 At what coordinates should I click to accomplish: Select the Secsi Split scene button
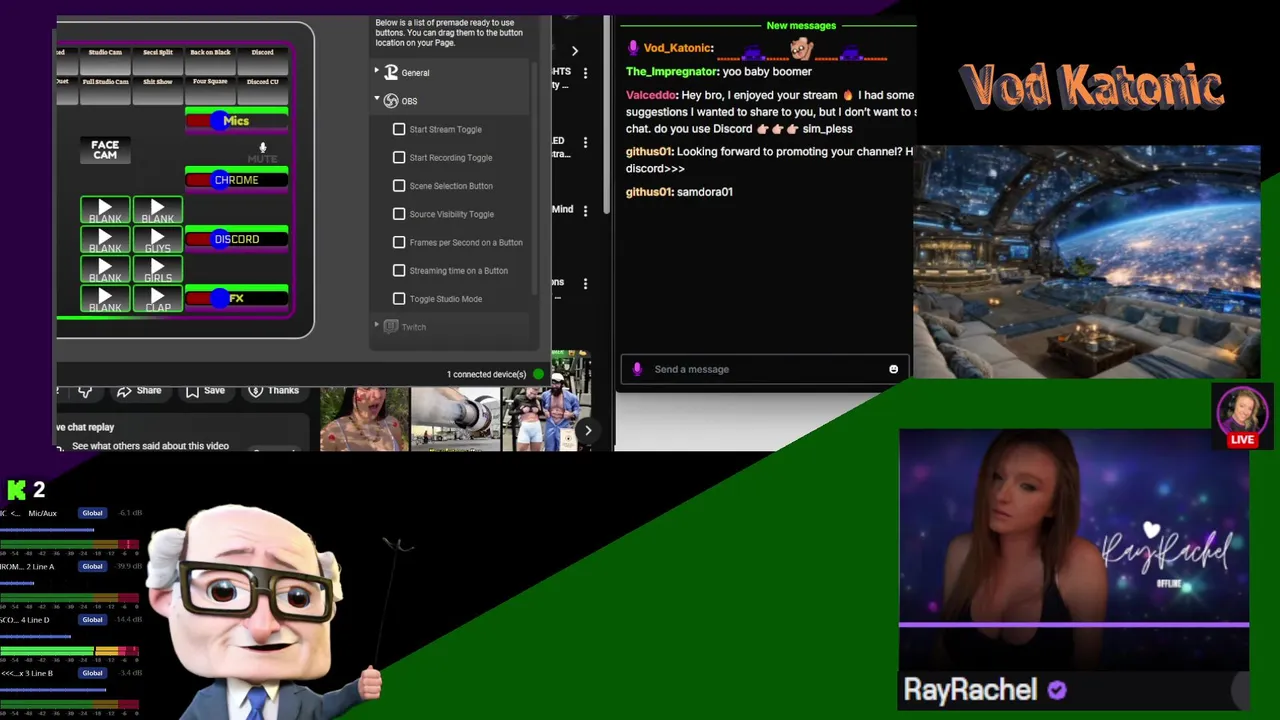(x=158, y=59)
